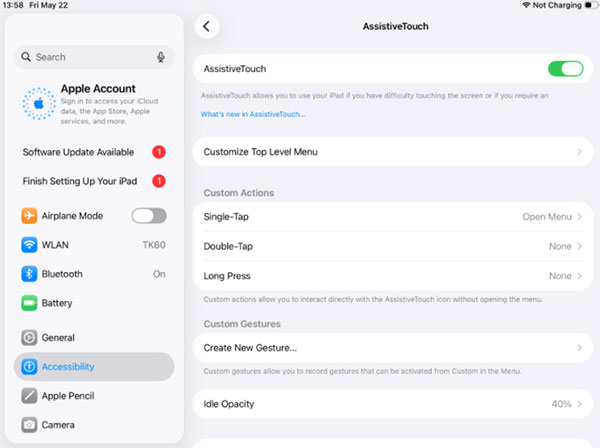Tap the TK60 network name
Image resolution: width=600 pixels, height=448 pixels.
pos(154,245)
